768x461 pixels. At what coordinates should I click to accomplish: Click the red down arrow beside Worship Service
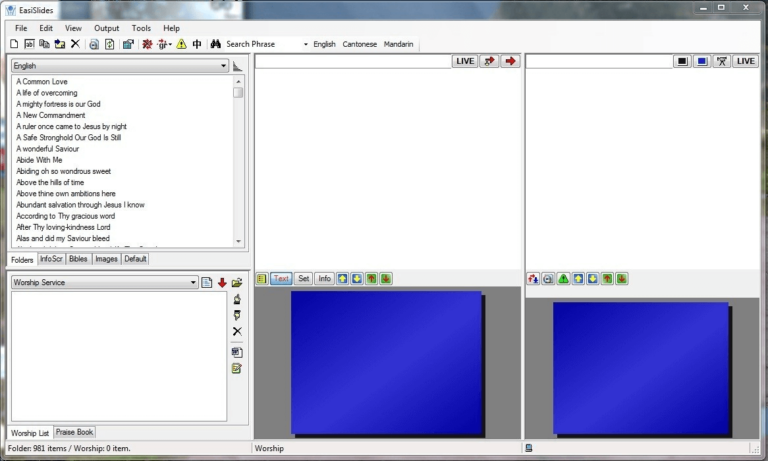222,283
